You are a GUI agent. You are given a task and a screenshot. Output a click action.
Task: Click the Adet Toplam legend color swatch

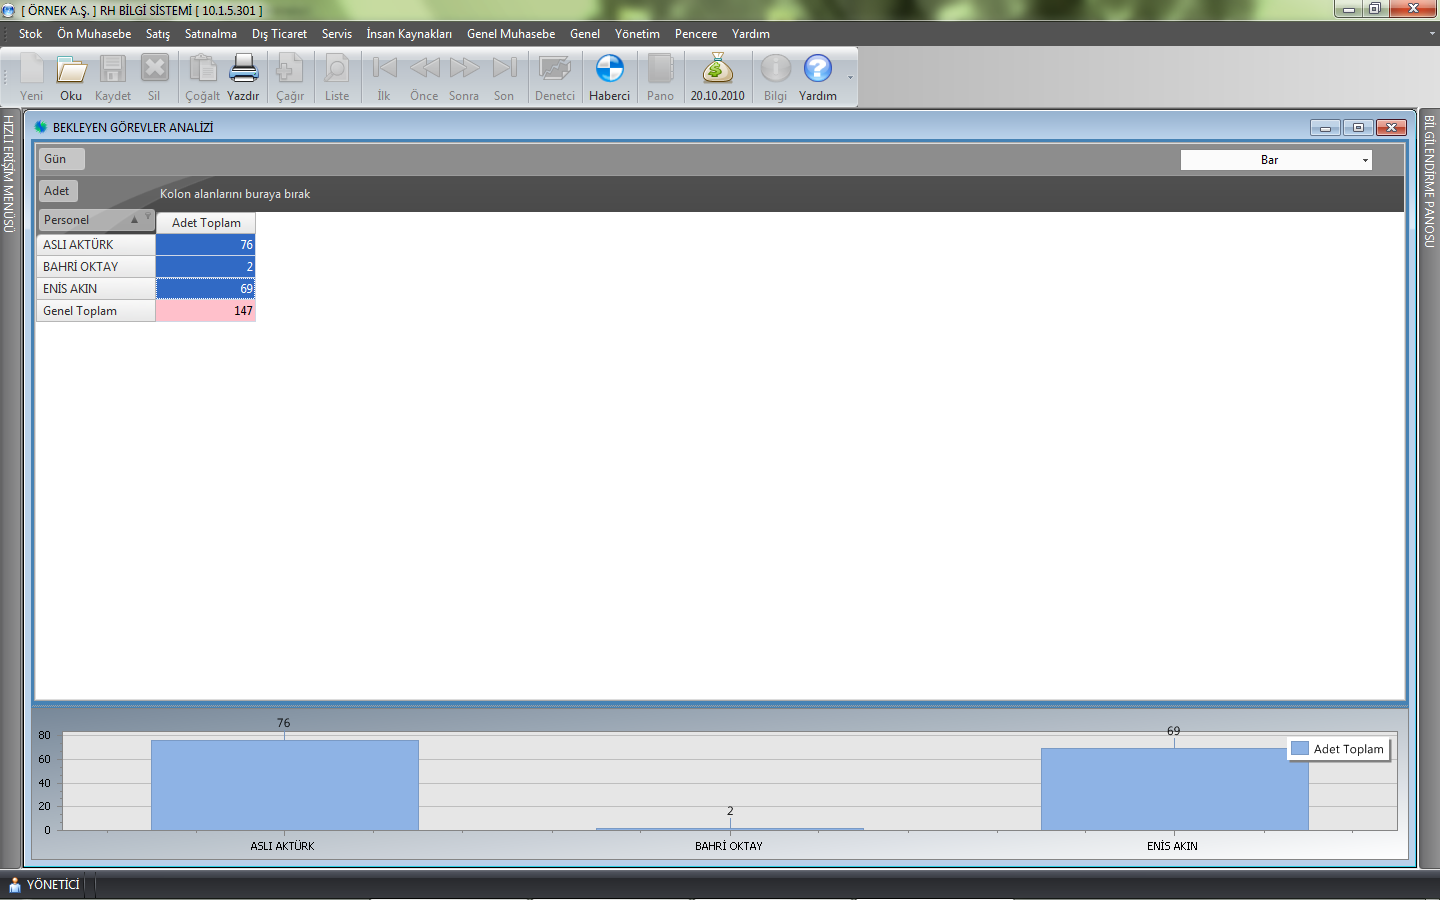pyautogui.click(x=1300, y=749)
